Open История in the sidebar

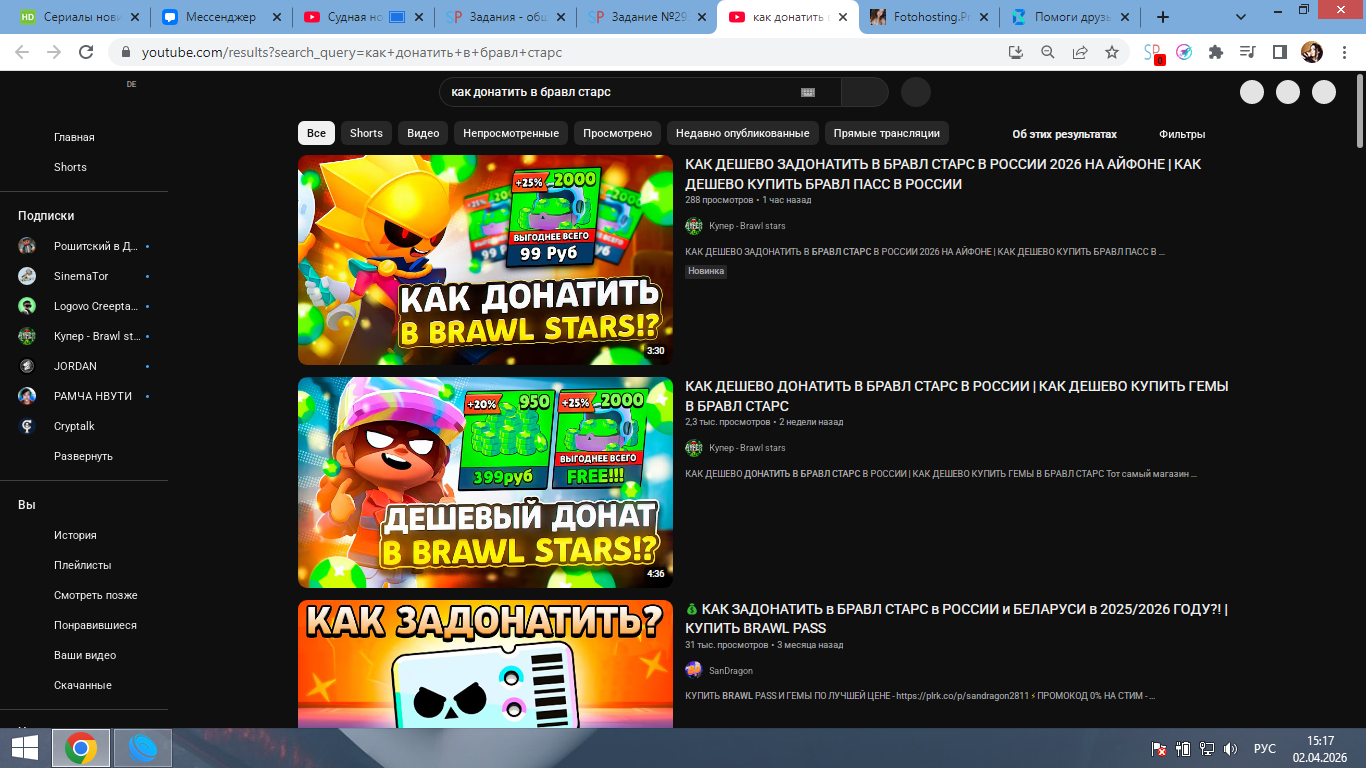pyautogui.click(x=75, y=535)
